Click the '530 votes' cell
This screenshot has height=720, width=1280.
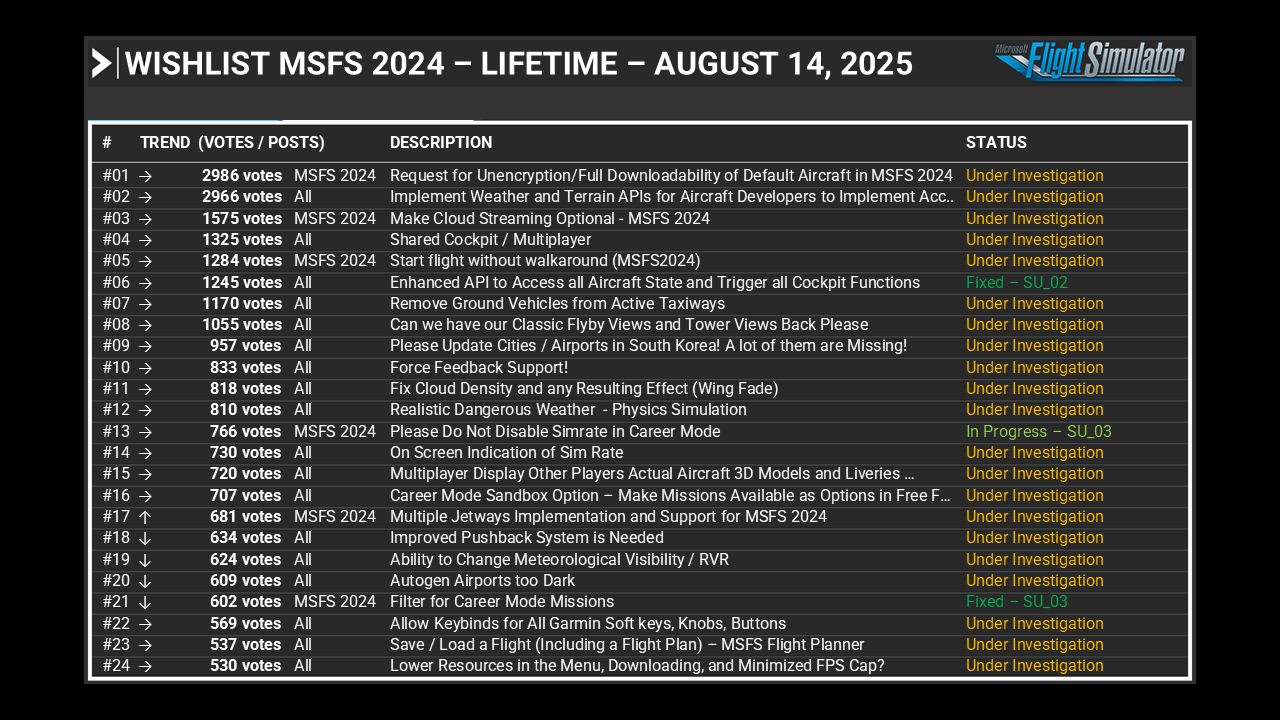tap(246, 666)
